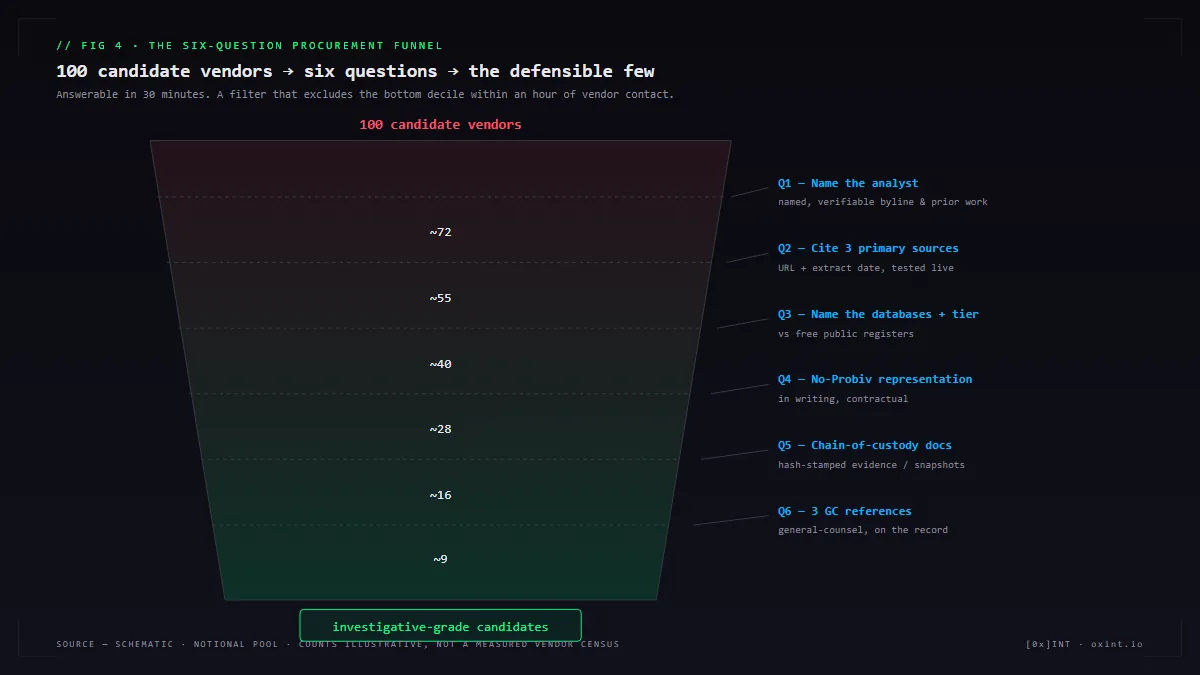The image size is (1200, 675).
Task: Click the ~55 funnel stage value
Action: (441, 298)
